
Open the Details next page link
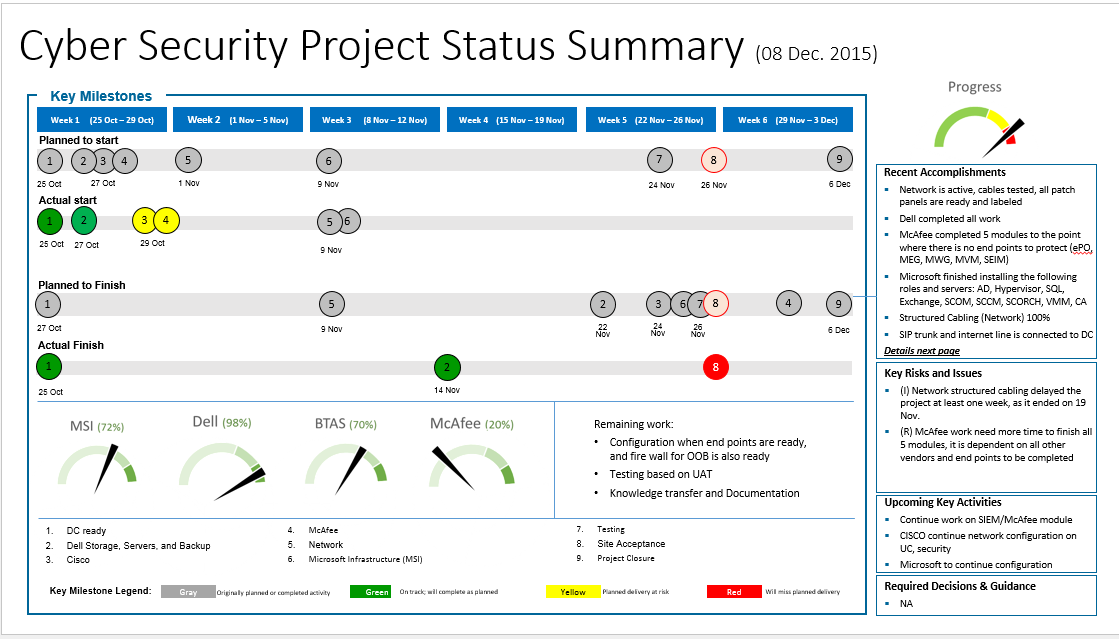tap(922, 351)
